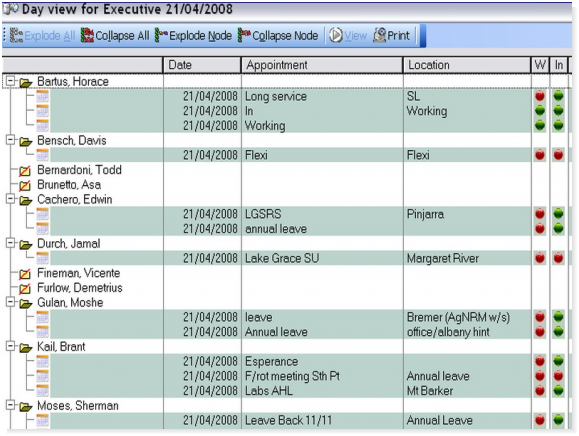Select the Labs AHL appointment text
The width and height of the screenshot is (579, 436).
269,391
